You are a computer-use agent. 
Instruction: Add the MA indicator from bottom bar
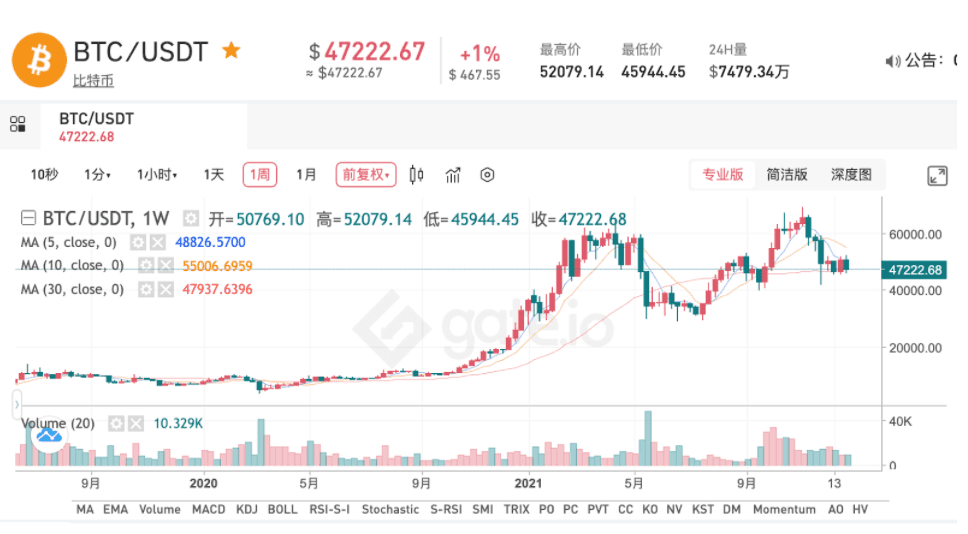tap(85, 510)
